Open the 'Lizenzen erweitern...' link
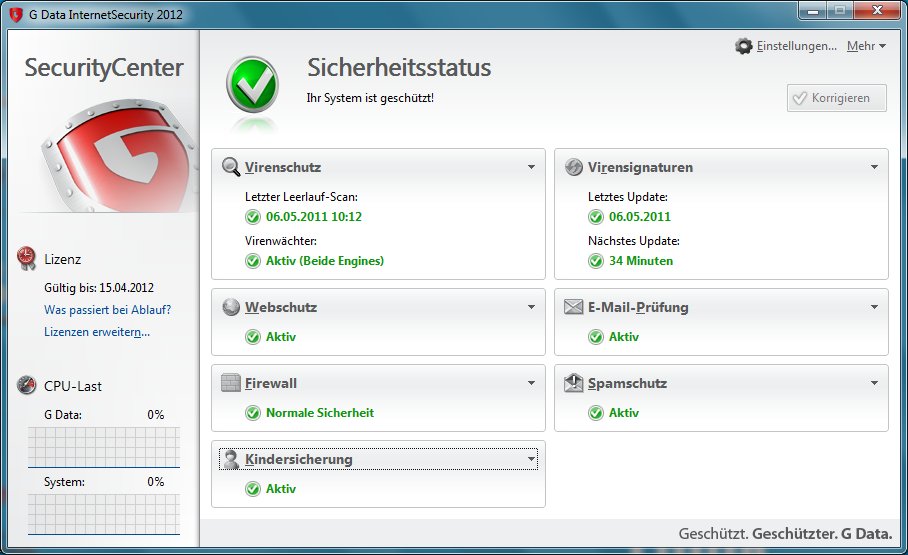This screenshot has width=908, height=555. point(97,332)
